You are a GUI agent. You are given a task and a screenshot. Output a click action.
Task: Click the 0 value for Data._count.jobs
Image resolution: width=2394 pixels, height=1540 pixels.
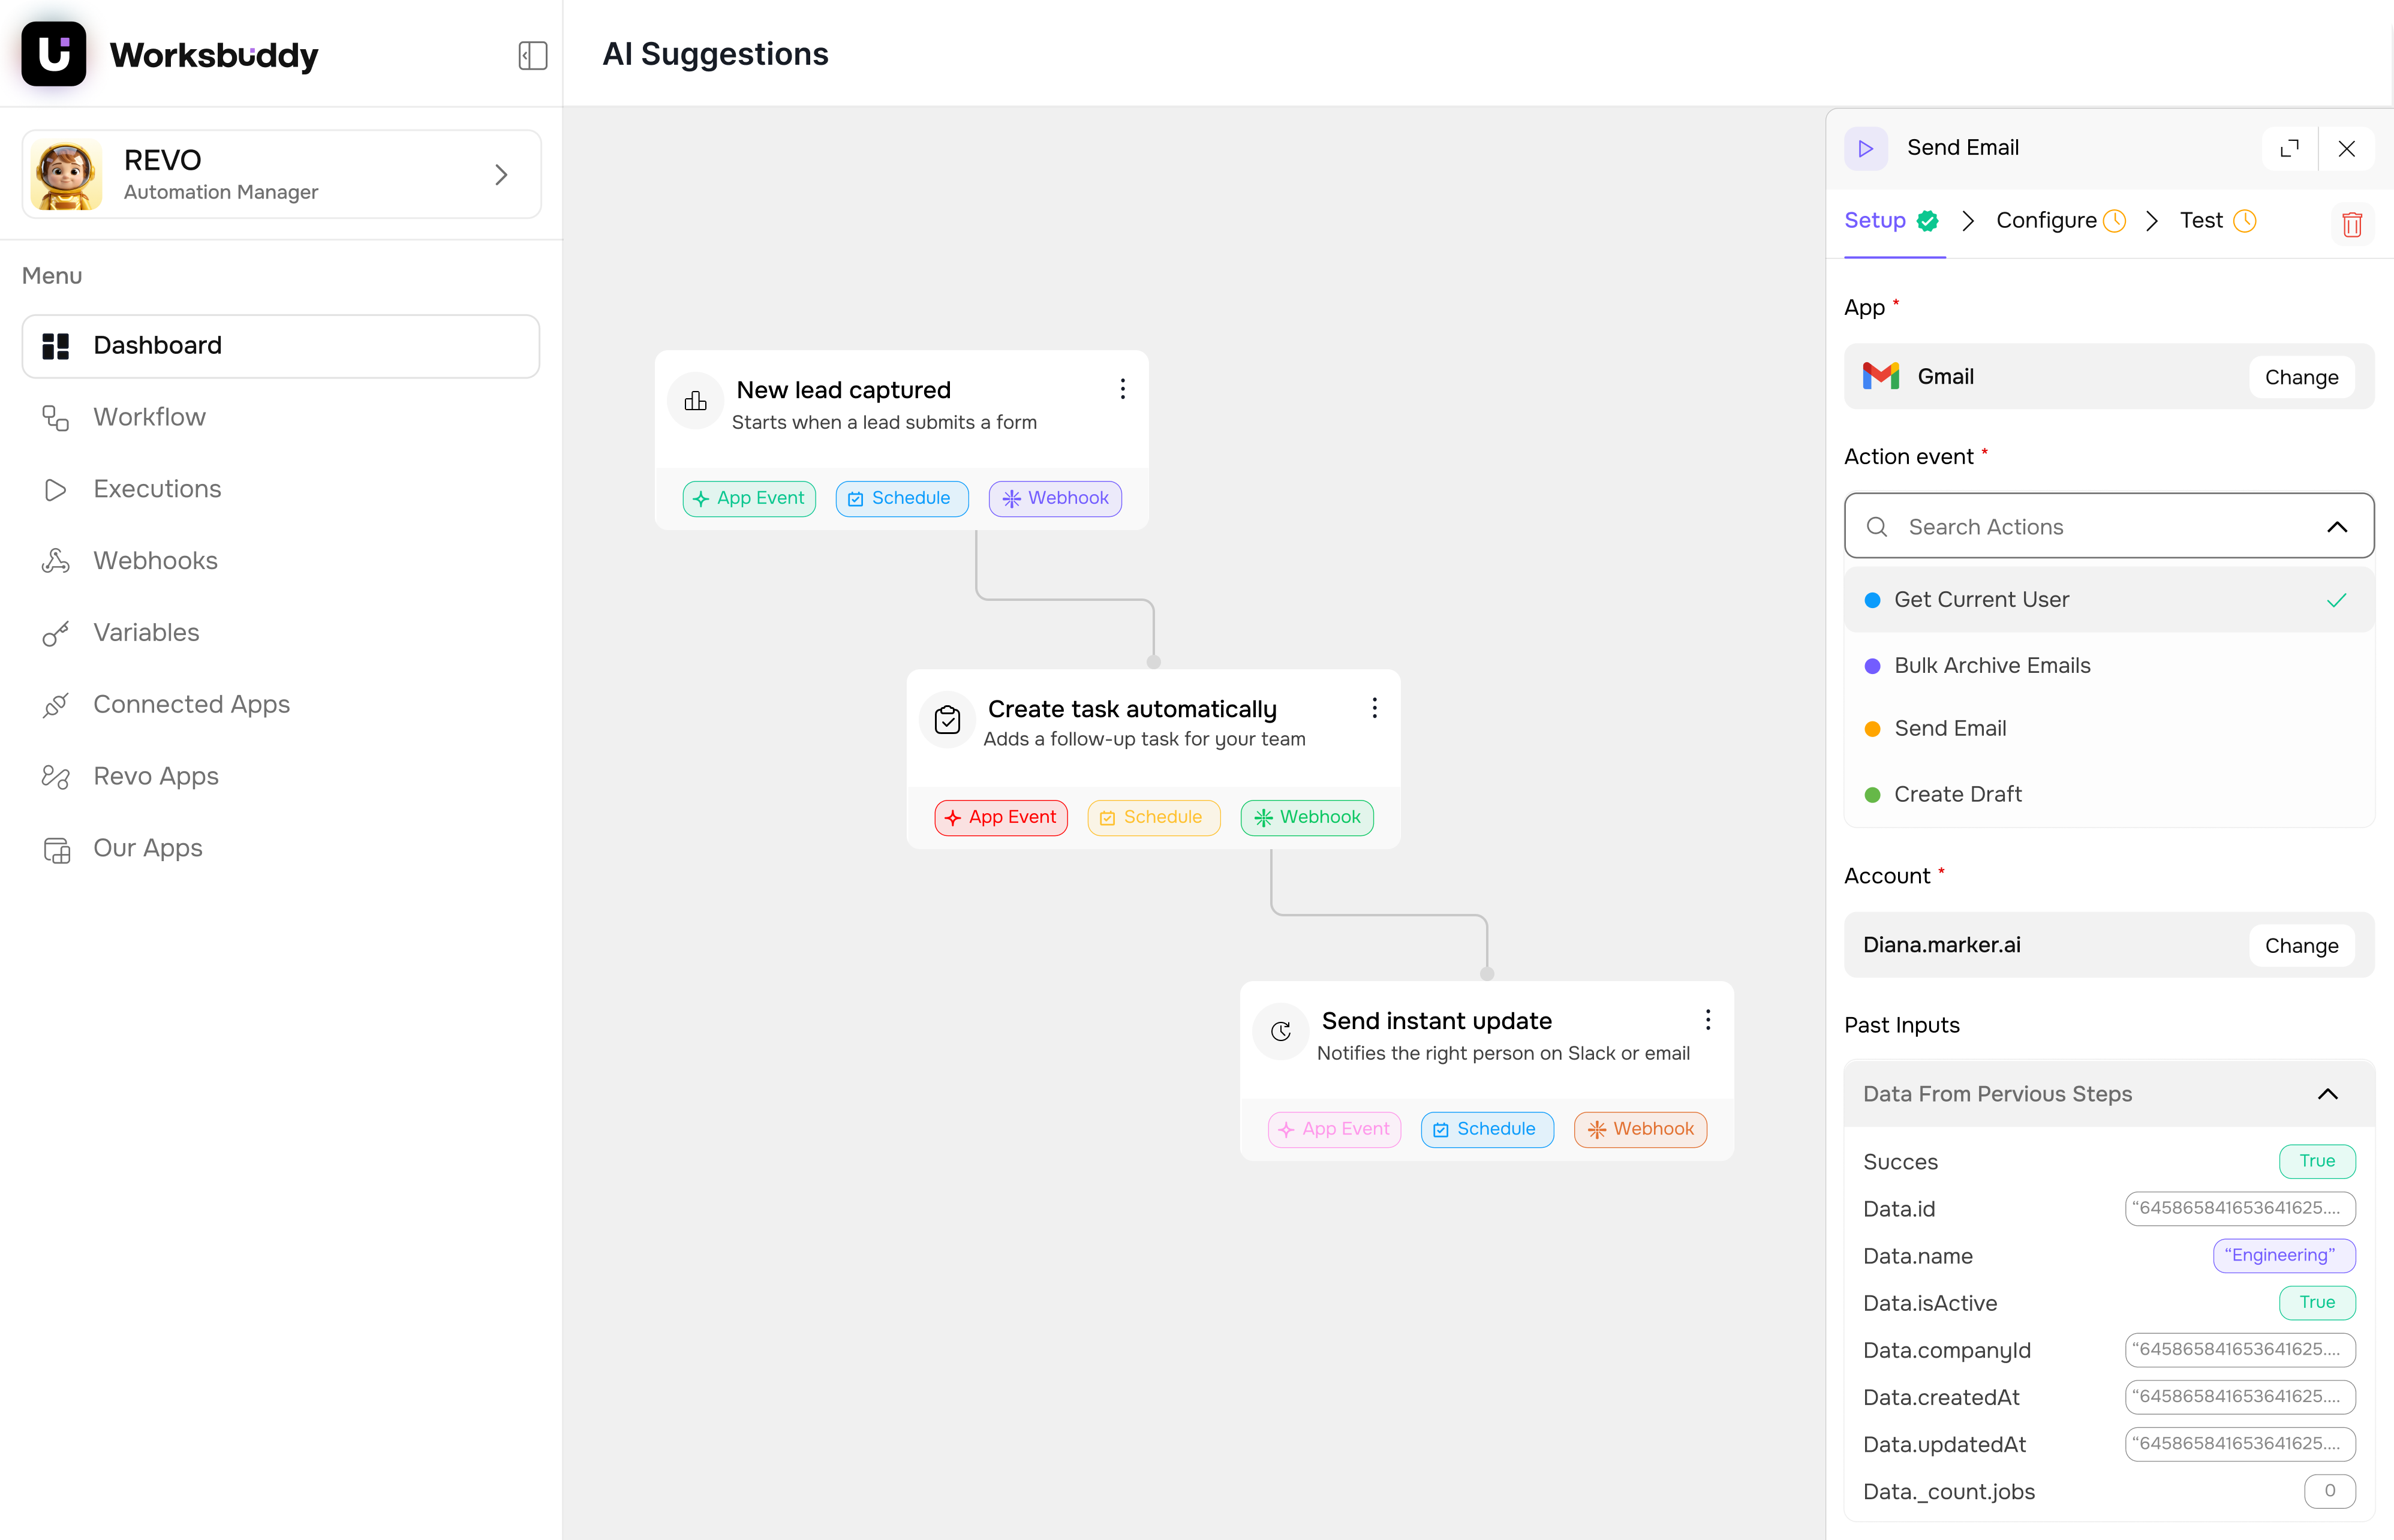pyautogui.click(x=2330, y=1492)
